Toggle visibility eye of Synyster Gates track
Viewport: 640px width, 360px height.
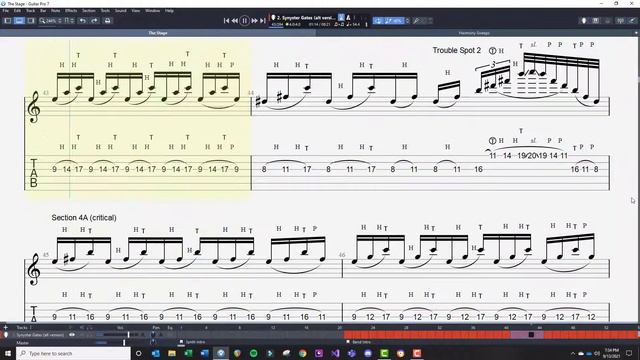click(x=72, y=335)
